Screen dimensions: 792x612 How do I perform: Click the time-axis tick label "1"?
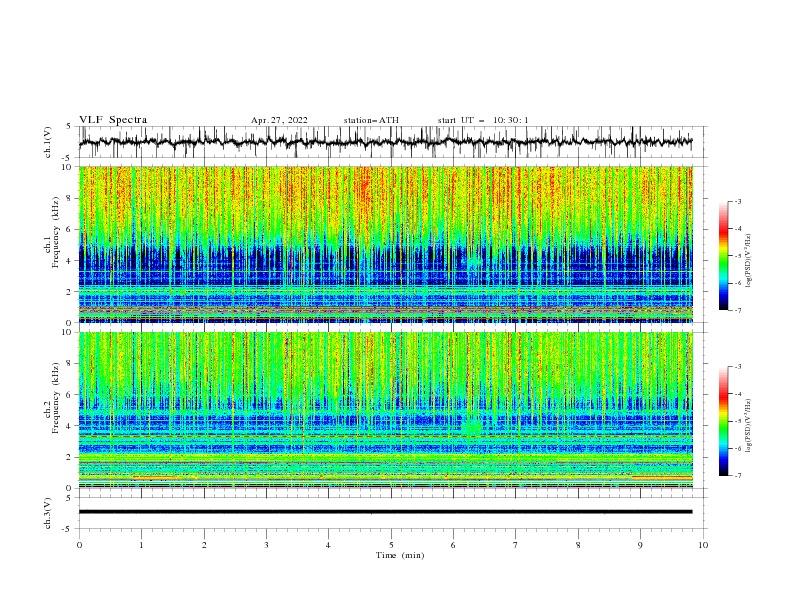click(x=141, y=545)
